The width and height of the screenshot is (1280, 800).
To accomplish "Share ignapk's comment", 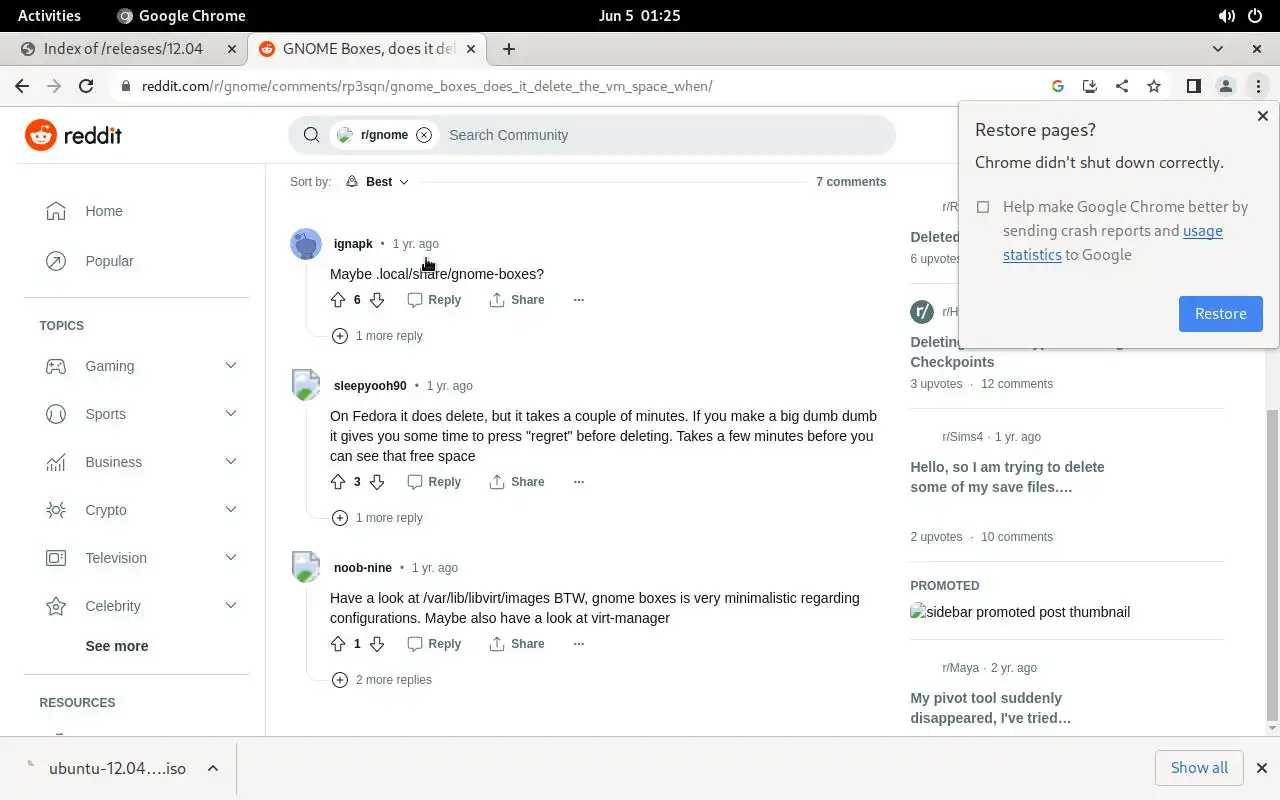I will coord(517,300).
